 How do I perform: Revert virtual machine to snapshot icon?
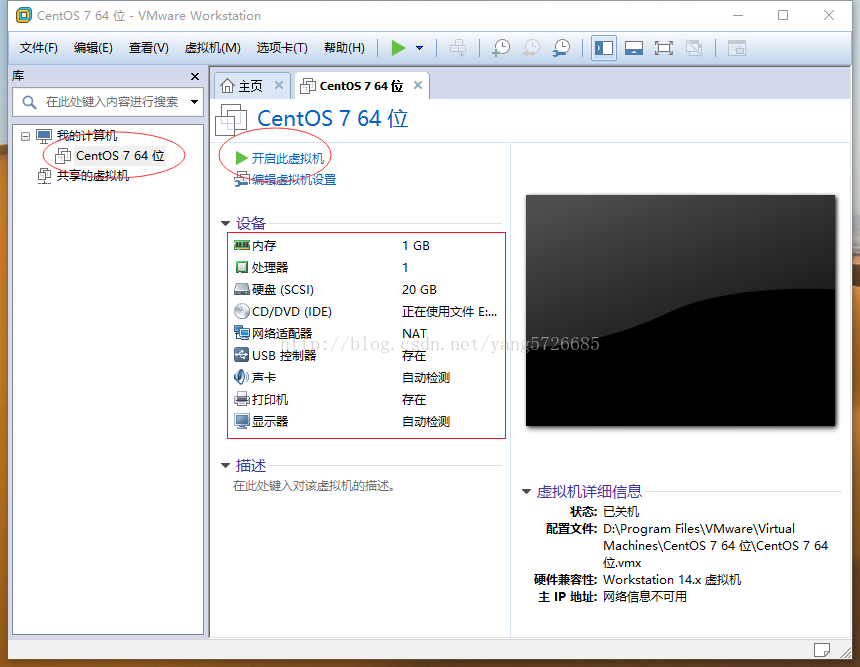(x=531, y=48)
